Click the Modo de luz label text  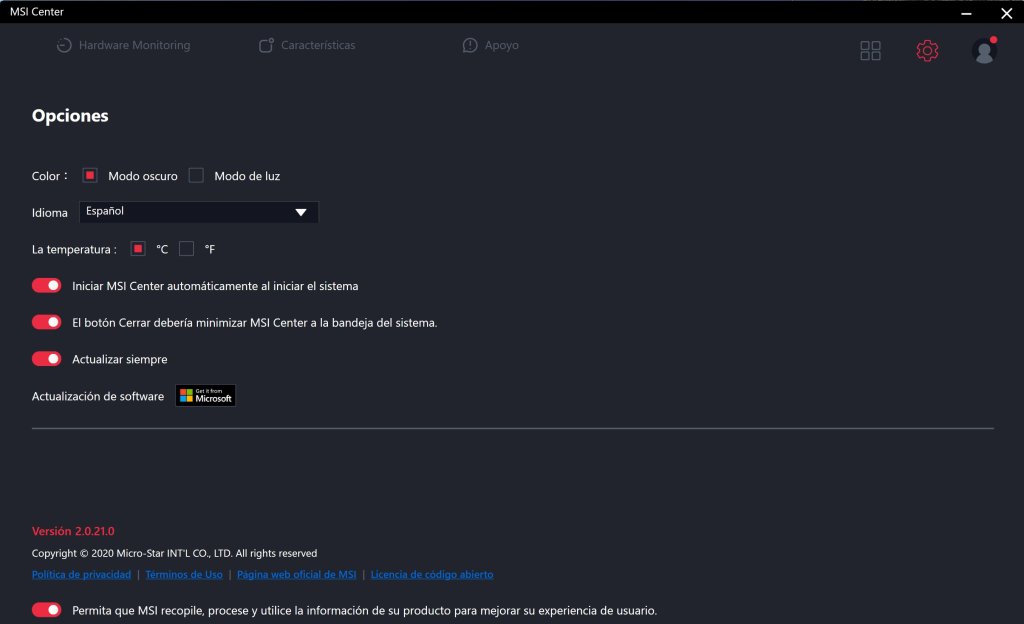(x=247, y=176)
